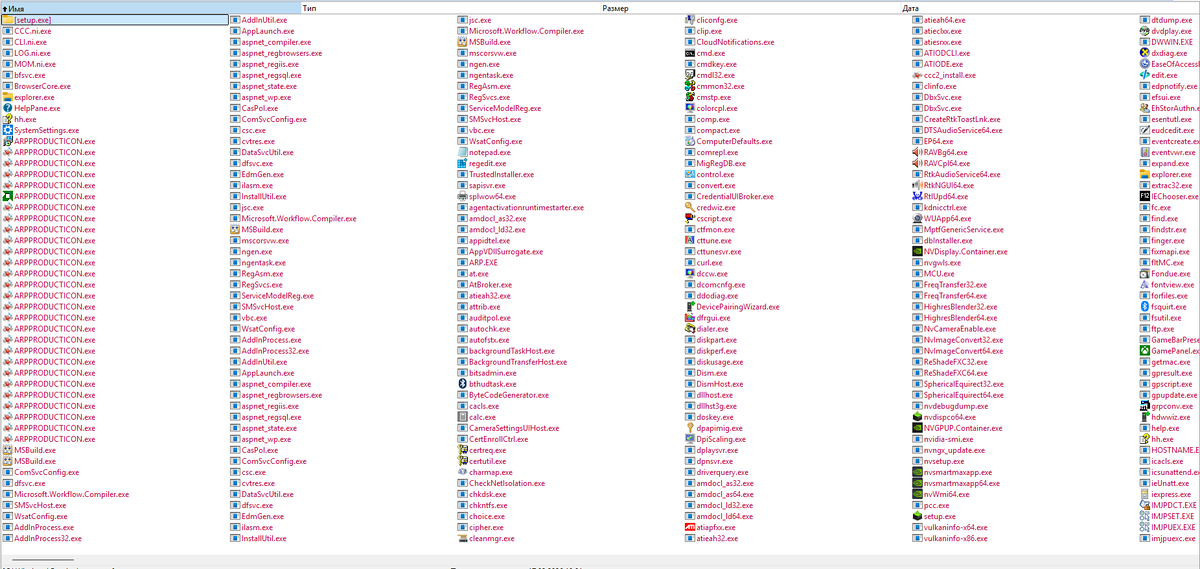Select the file findstr.exe
The height and width of the screenshot is (569, 1200).
(x=1168, y=229)
